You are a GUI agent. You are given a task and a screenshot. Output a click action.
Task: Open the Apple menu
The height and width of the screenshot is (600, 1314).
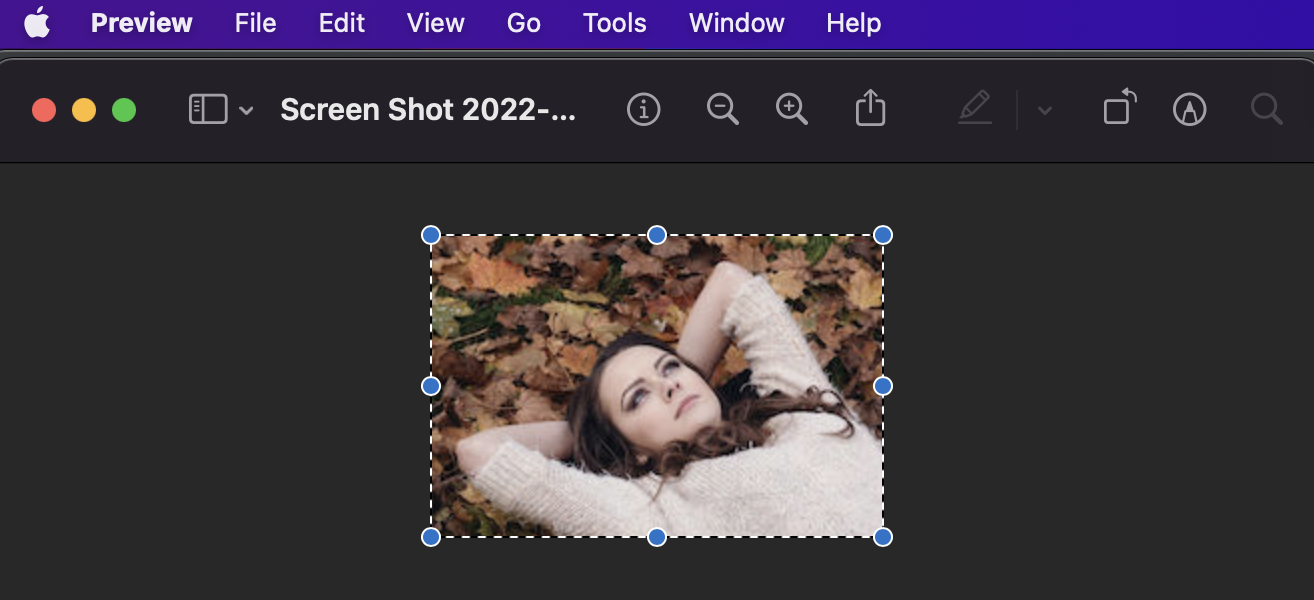coord(37,23)
